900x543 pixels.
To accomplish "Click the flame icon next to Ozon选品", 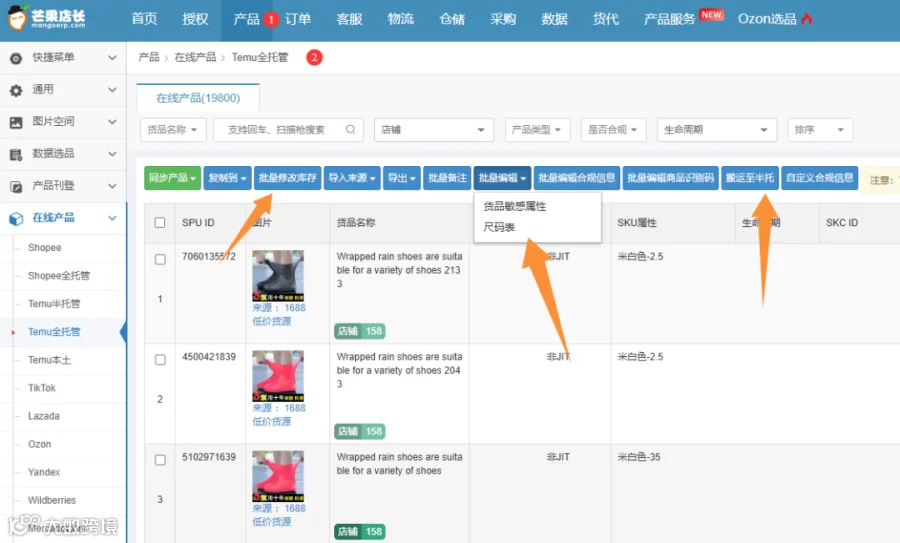I will pyautogui.click(x=807, y=19).
